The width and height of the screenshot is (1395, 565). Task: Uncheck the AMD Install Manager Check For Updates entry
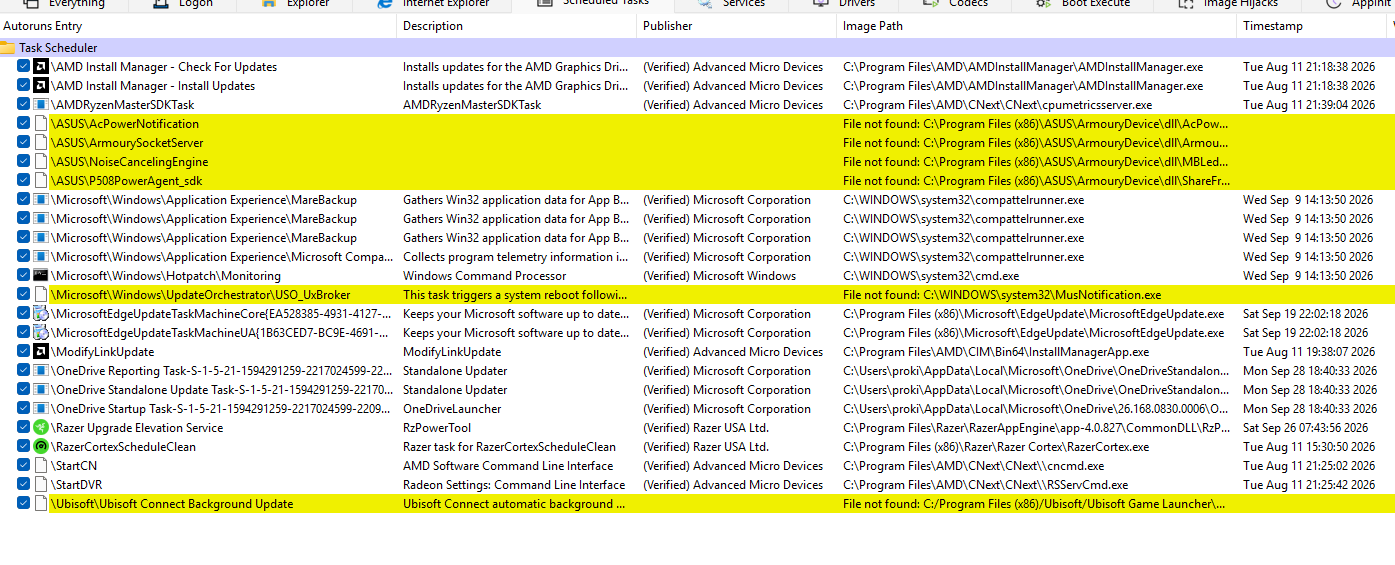pos(24,67)
